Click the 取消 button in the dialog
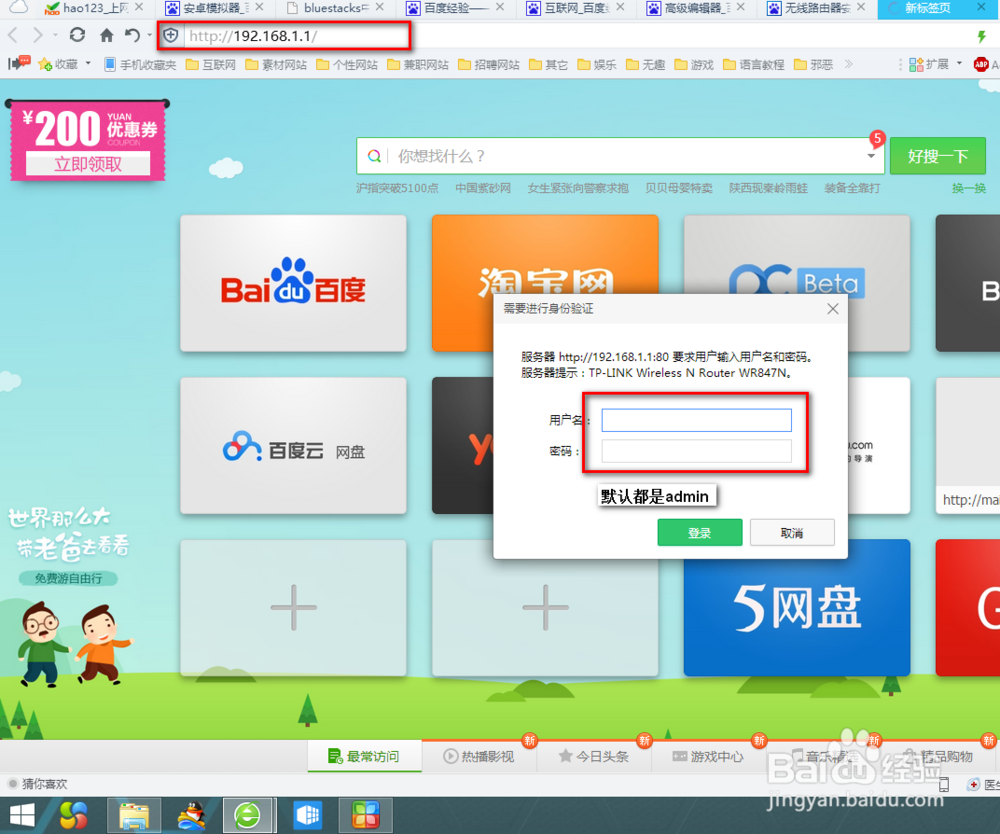 (x=792, y=532)
